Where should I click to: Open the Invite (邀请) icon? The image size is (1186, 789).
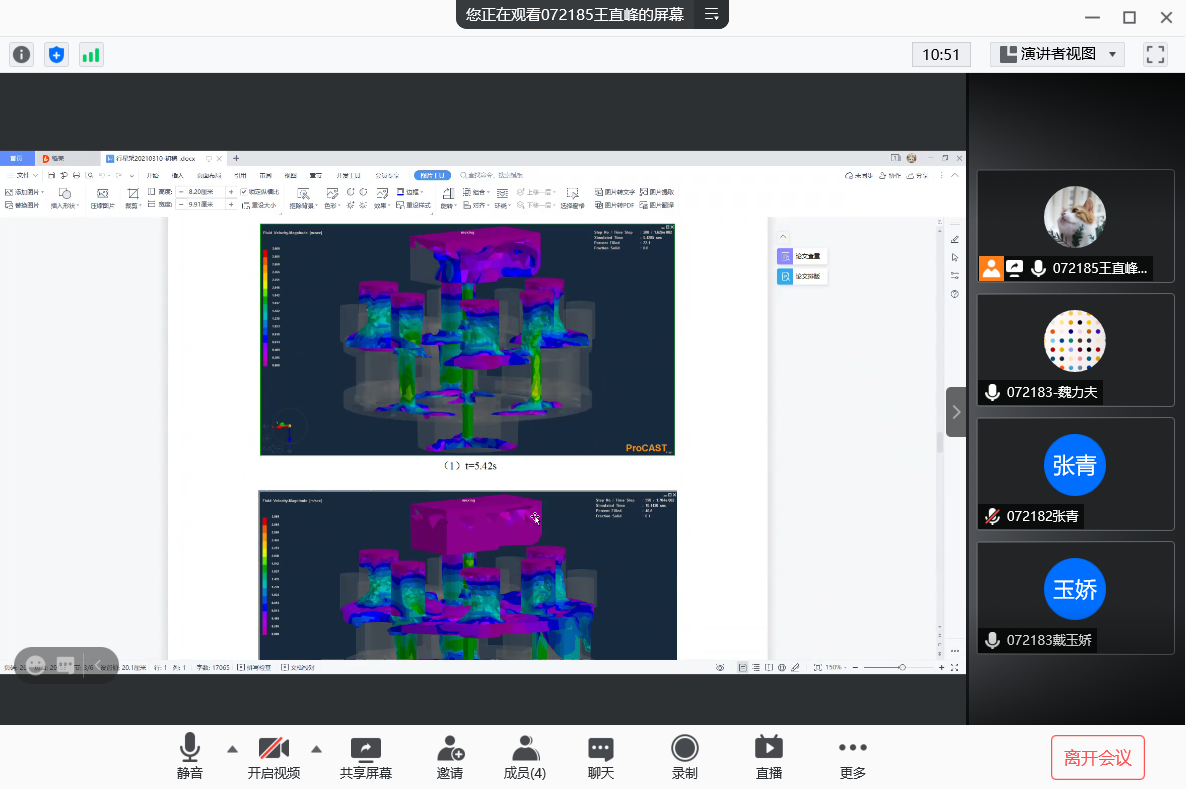[x=450, y=758]
